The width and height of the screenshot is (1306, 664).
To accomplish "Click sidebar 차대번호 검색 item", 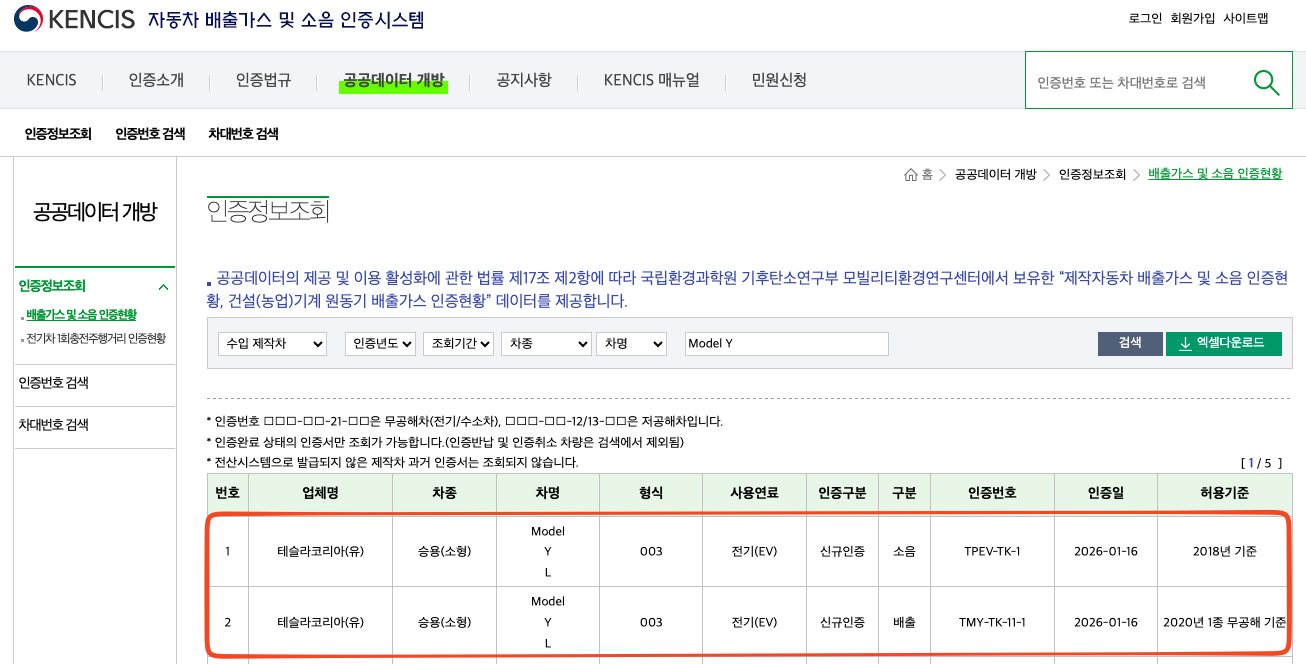I will 53,425.
